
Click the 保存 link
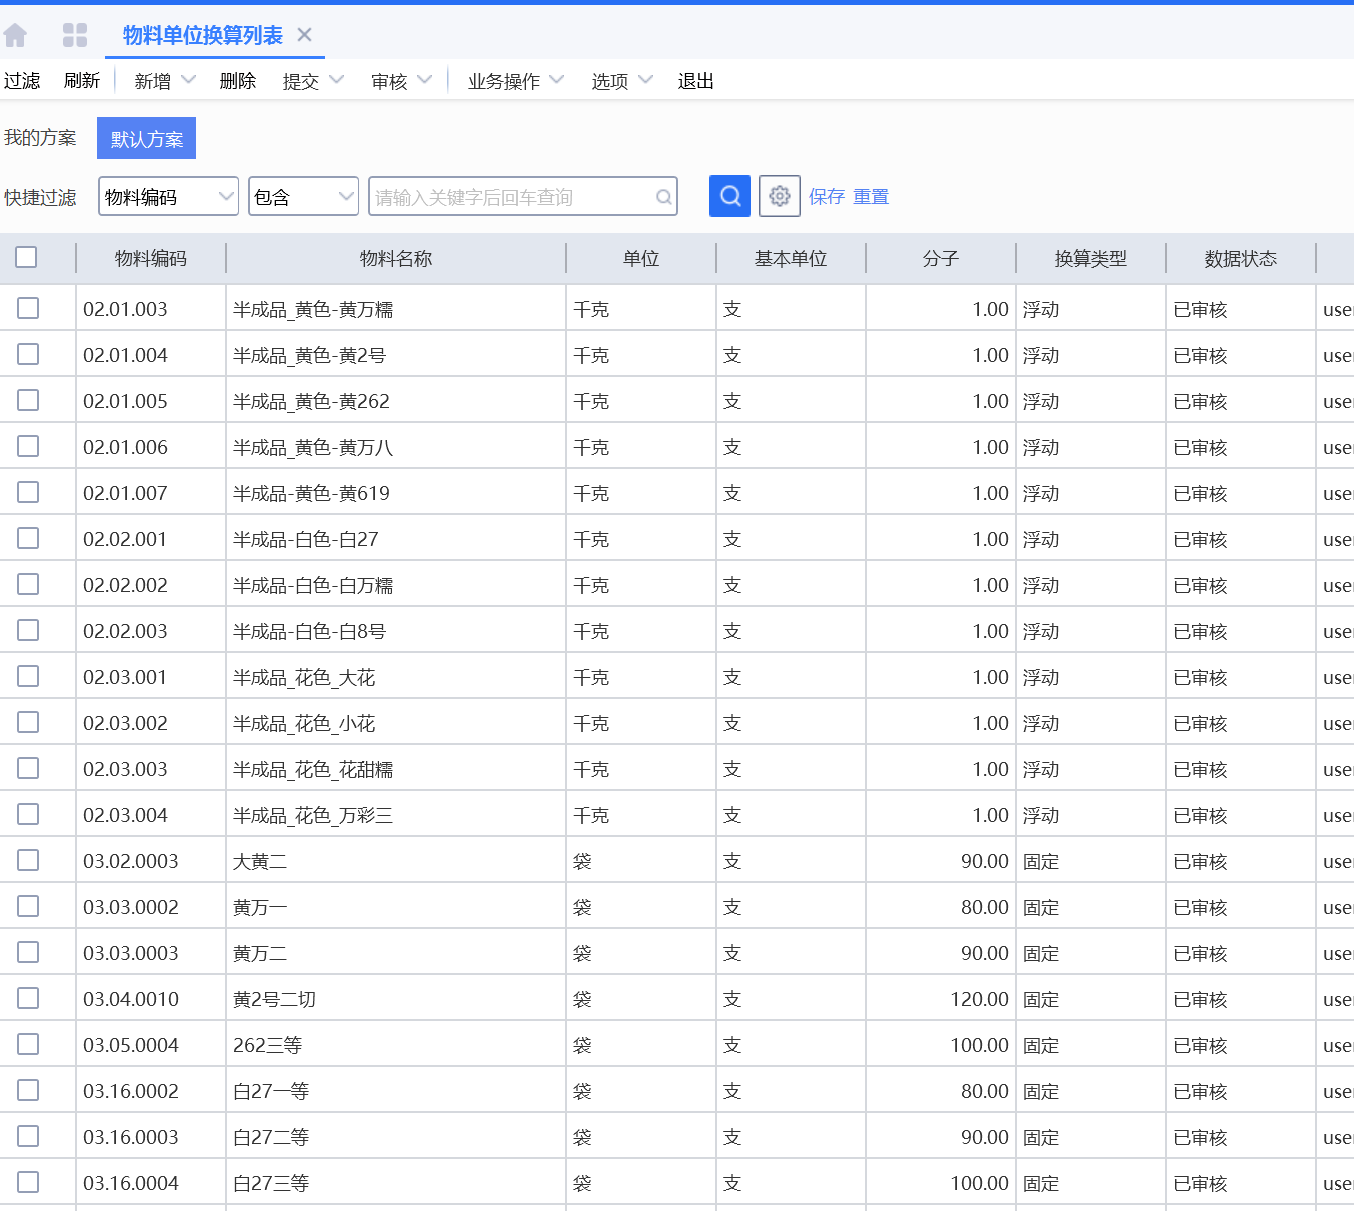[827, 197]
